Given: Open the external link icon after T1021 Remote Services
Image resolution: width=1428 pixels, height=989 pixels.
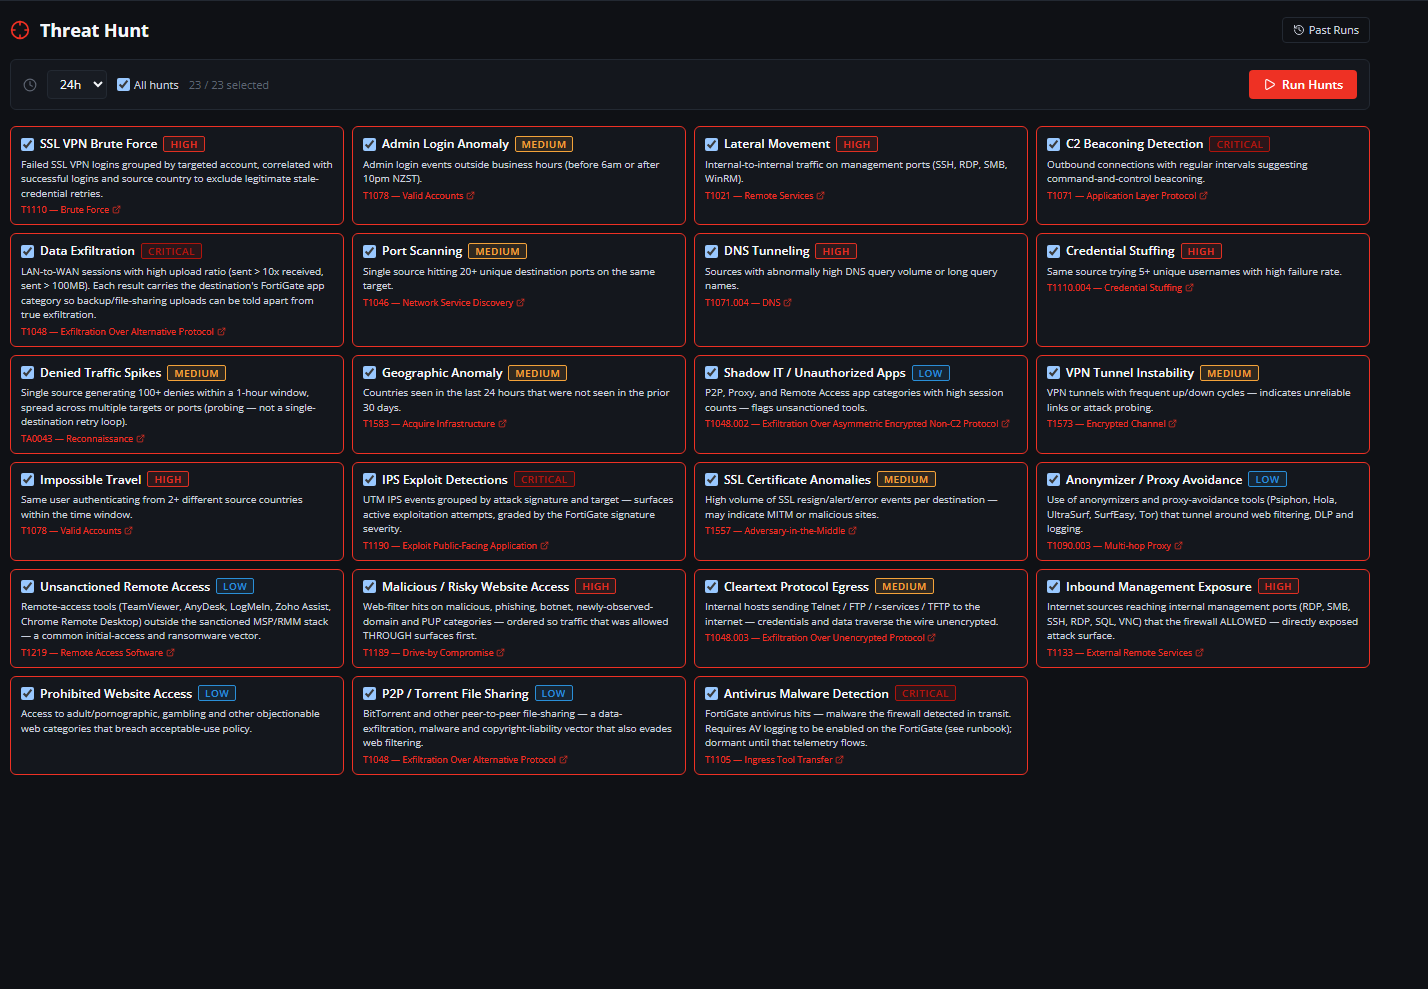Looking at the screenshot, I should (821, 196).
